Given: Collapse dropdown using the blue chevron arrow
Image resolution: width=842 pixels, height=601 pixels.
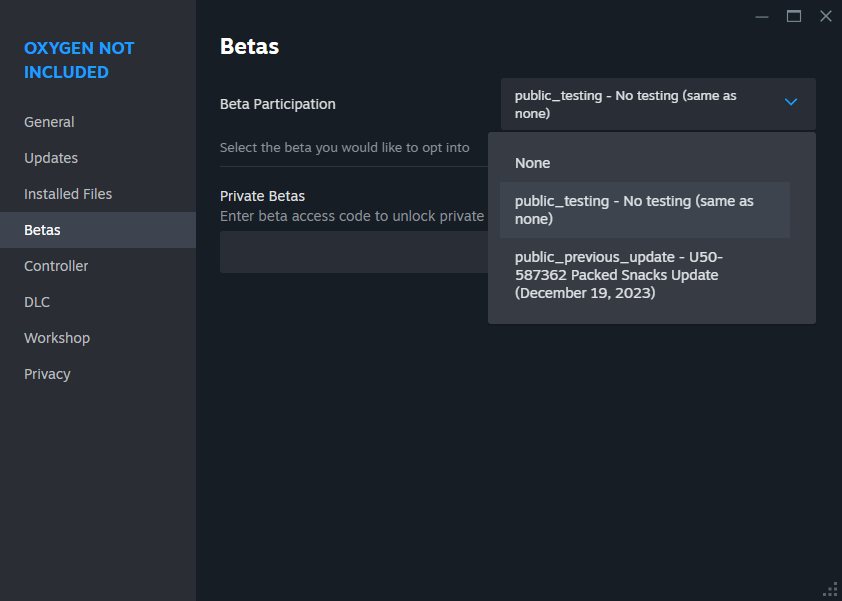Looking at the screenshot, I should (x=791, y=103).
